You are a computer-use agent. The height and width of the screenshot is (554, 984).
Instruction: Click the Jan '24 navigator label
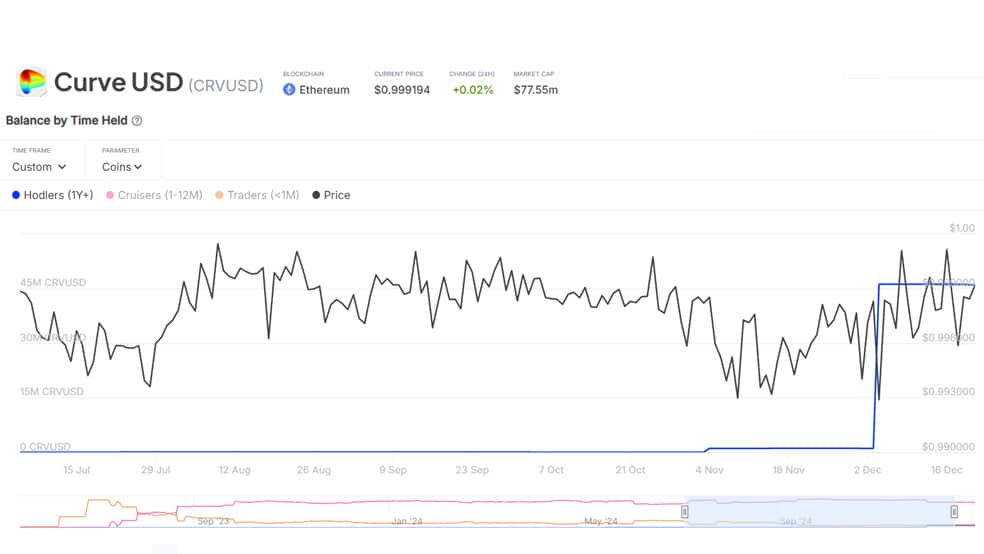tap(407, 521)
